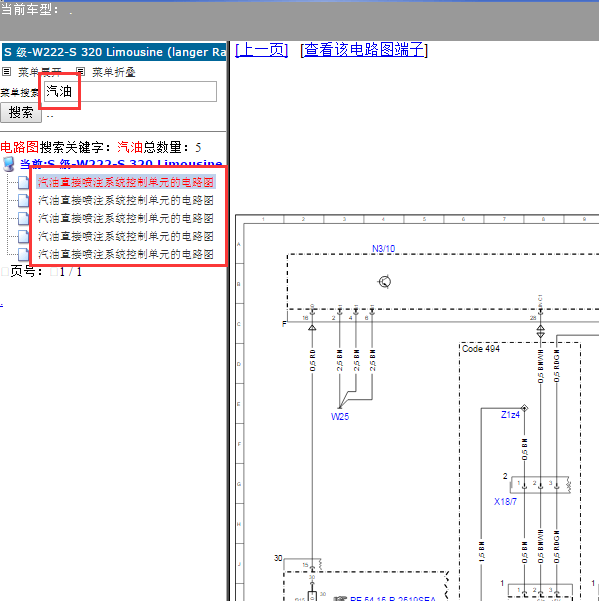Click the X18/7 connector label in diagram
This screenshot has height=601, width=599.
coord(505,502)
